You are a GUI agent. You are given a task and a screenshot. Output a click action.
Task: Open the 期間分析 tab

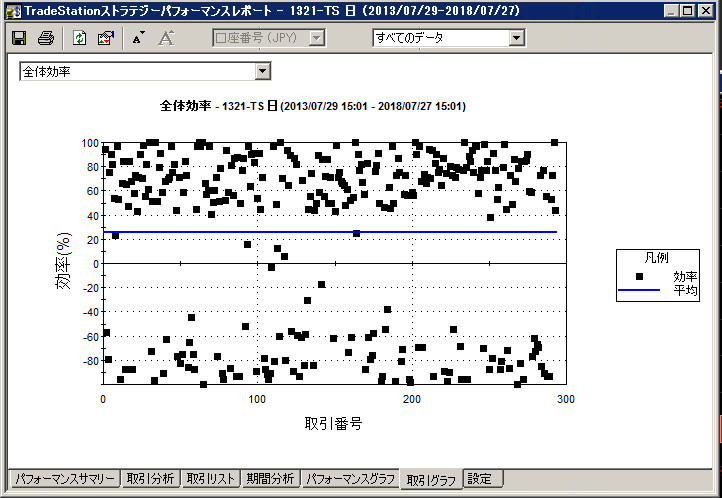(270, 479)
